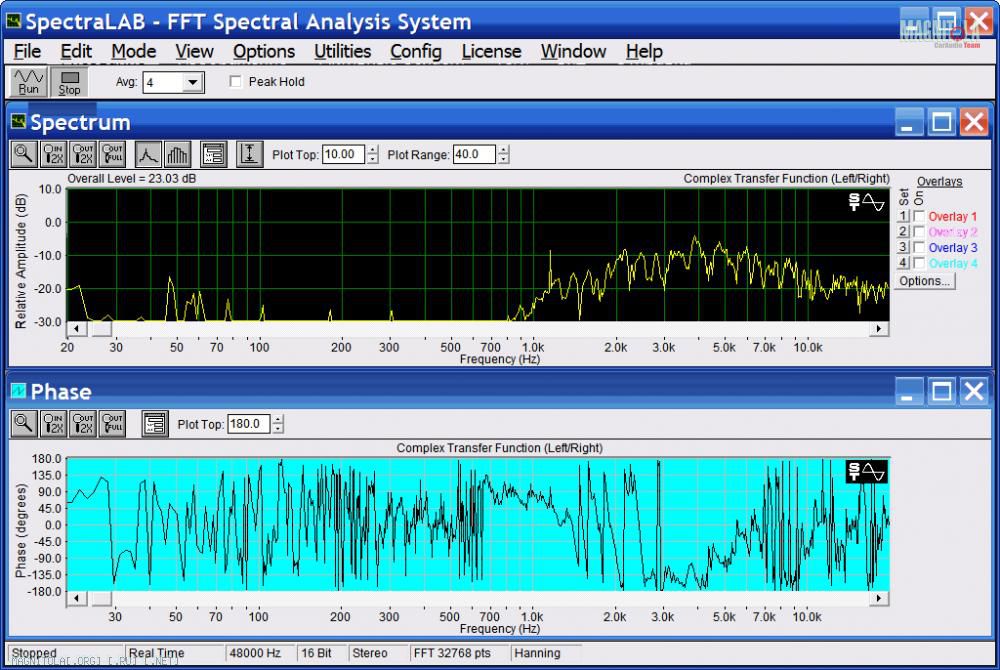
Task: Enable the Peak Hold checkbox
Action: coord(236,82)
